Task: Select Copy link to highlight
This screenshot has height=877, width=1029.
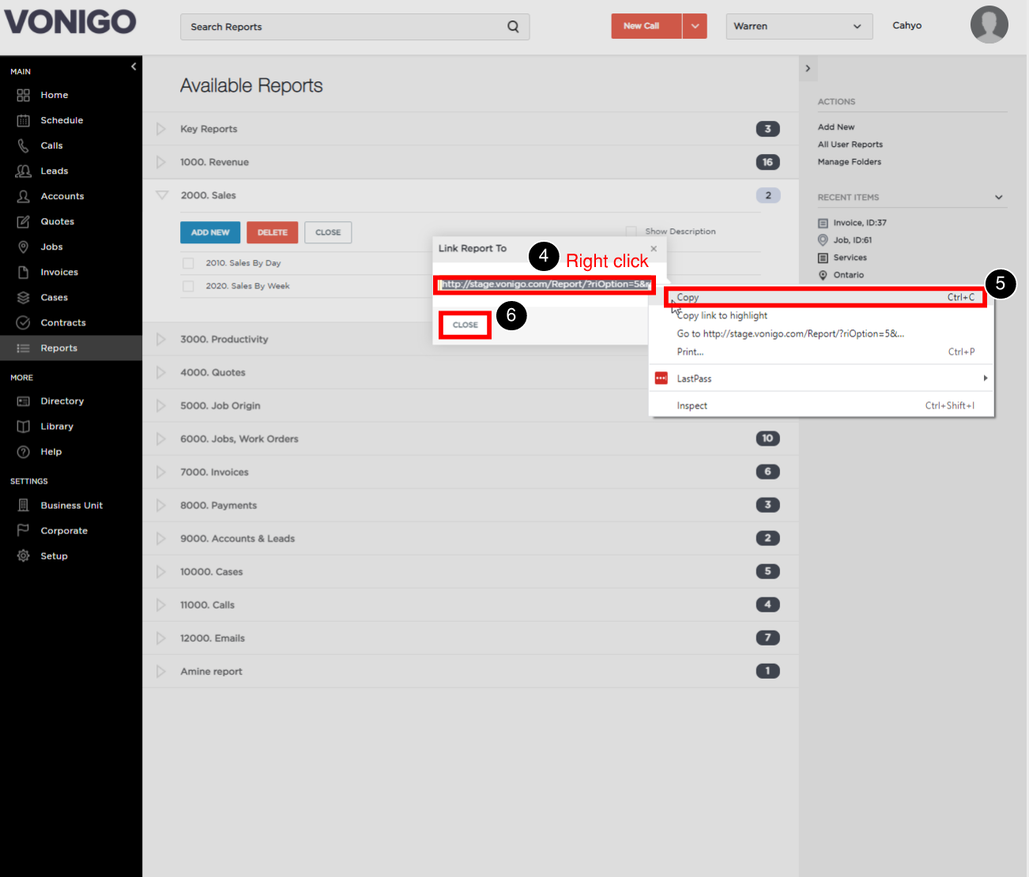Action: (722, 316)
